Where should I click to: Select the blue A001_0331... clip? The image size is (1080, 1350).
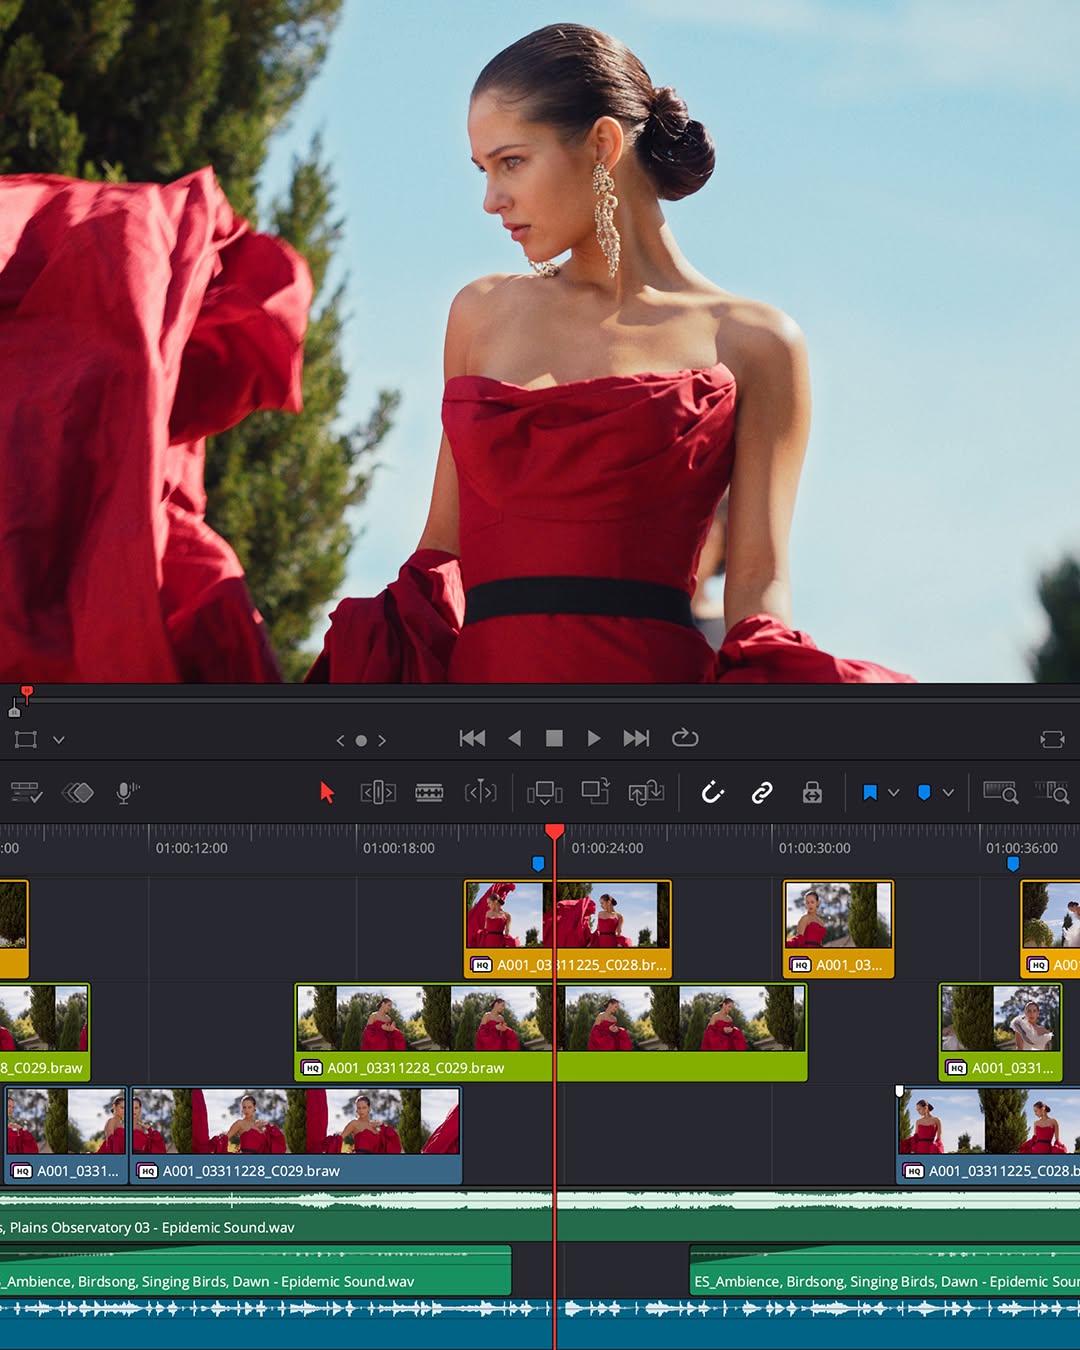tap(66, 1135)
